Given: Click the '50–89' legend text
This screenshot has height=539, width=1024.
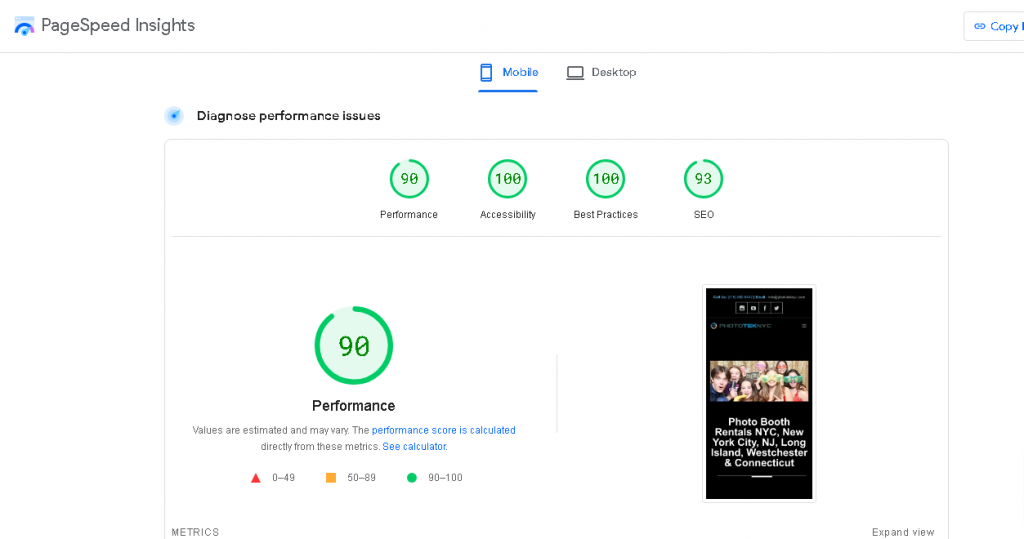Looking at the screenshot, I should click(361, 478).
